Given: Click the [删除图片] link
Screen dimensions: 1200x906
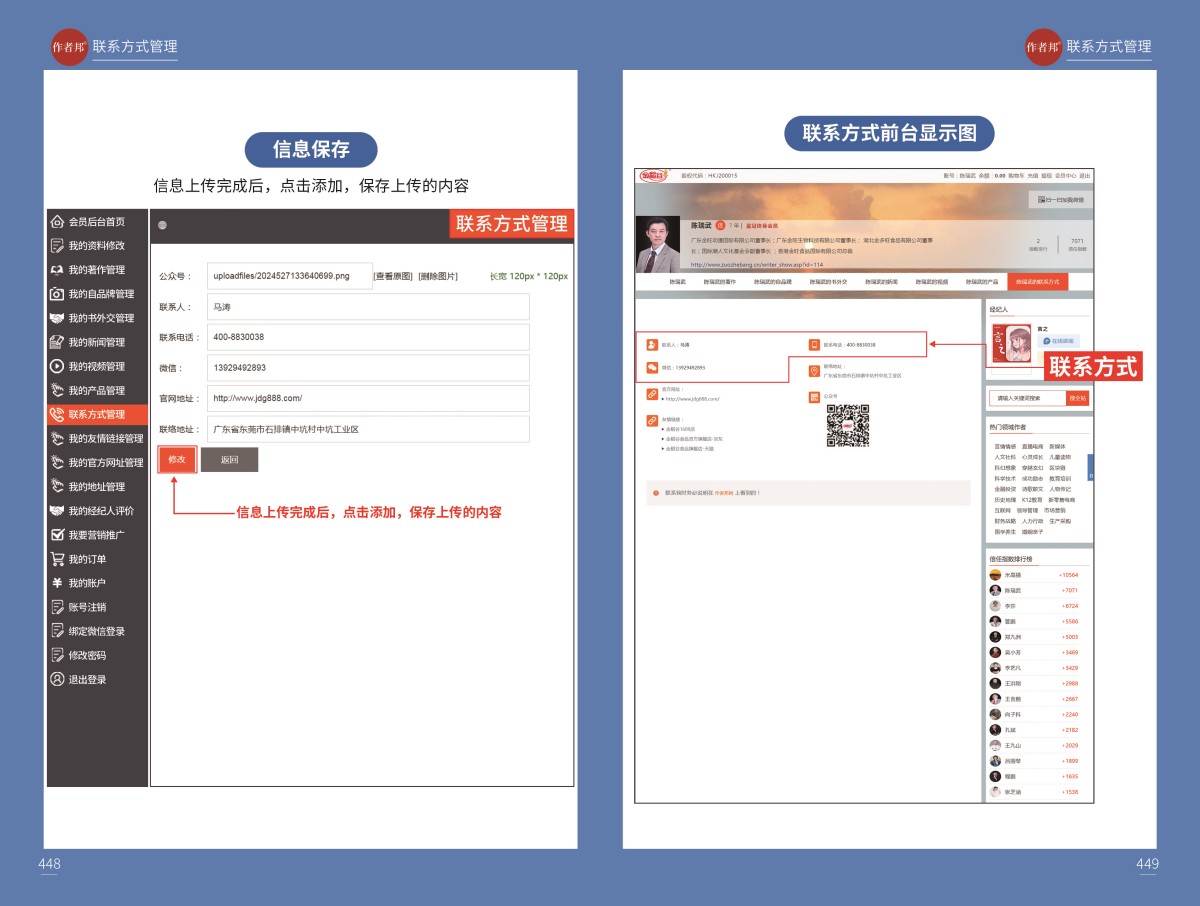Looking at the screenshot, I should [438, 276].
